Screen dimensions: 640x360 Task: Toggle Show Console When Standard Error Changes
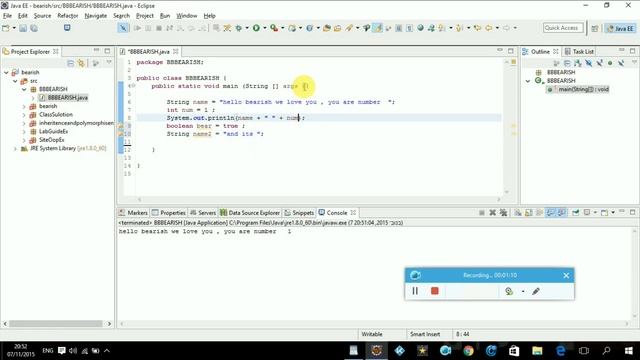click(x=562, y=213)
